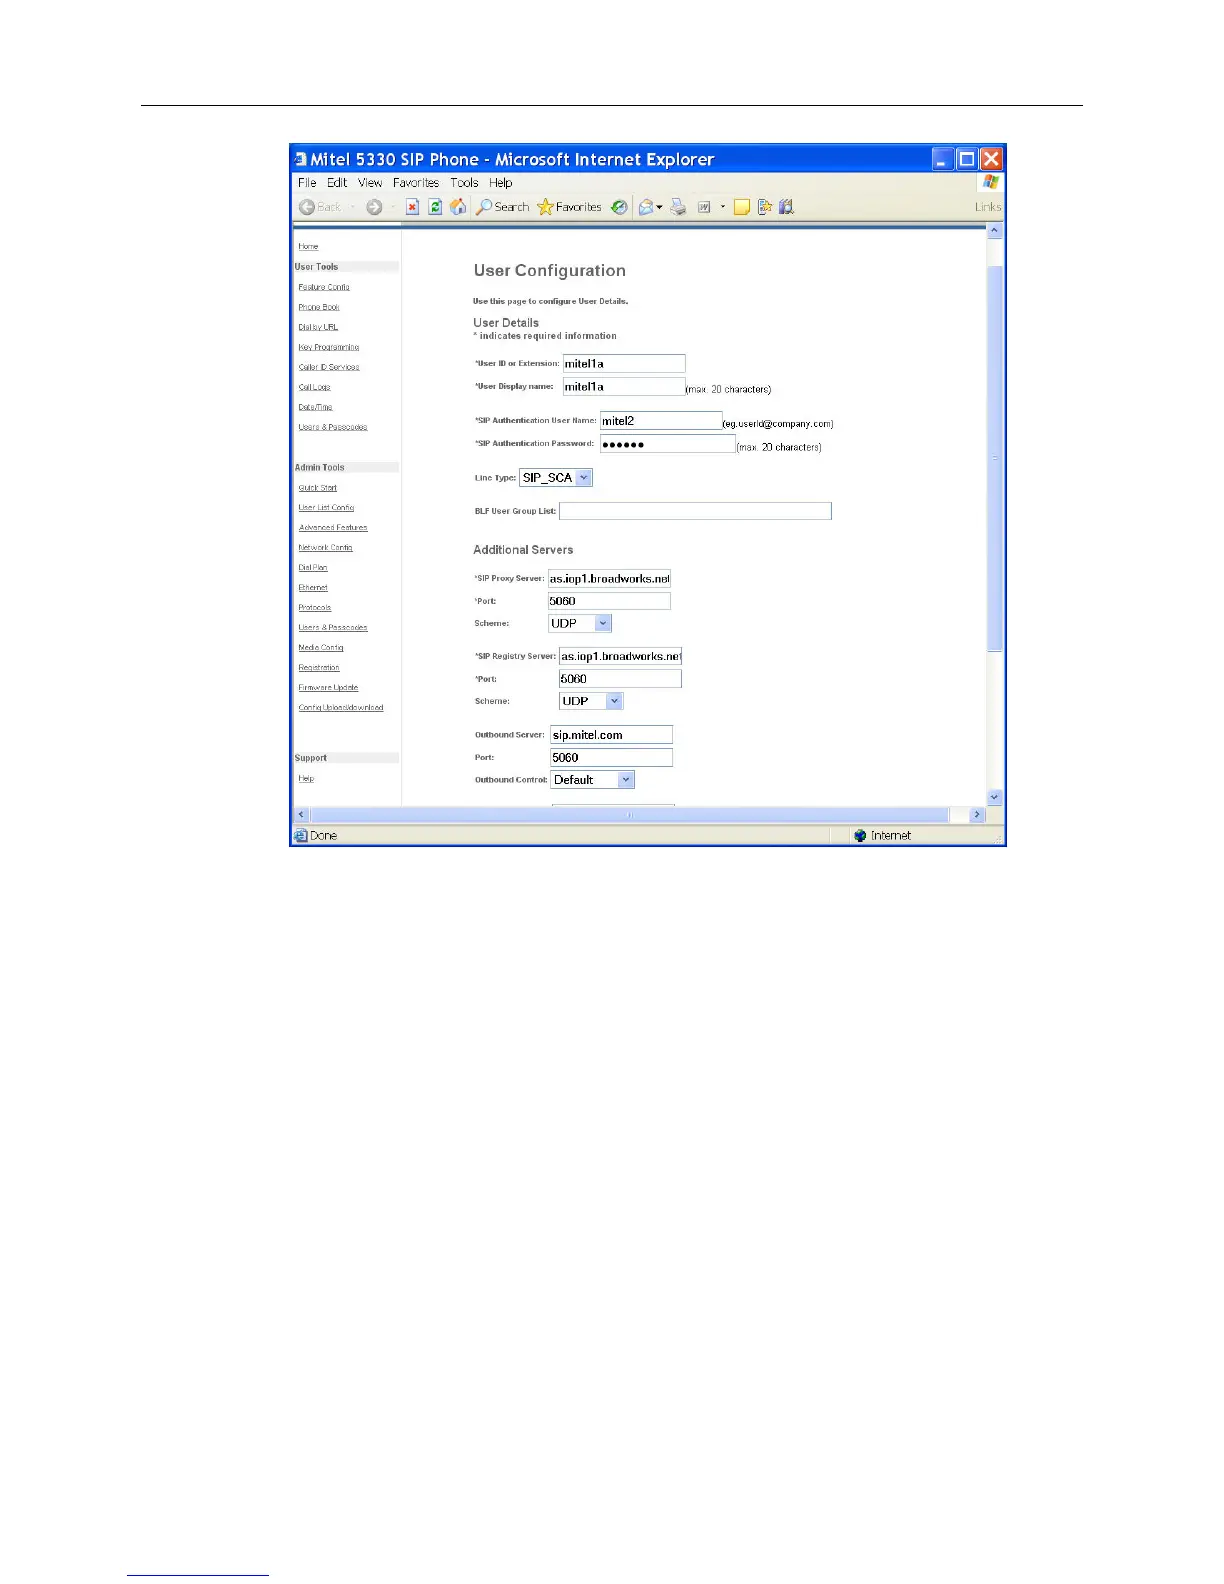Open the Help link under Support
This screenshot has width=1224, height=1584.
click(306, 779)
